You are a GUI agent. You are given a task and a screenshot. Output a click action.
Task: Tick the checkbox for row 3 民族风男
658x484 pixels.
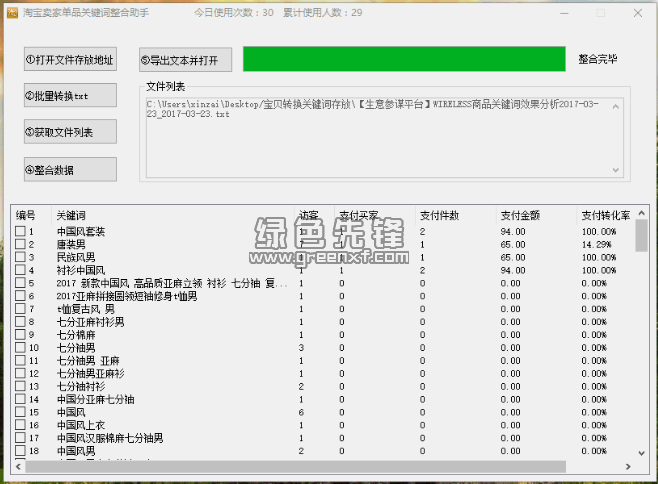point(20,257)
